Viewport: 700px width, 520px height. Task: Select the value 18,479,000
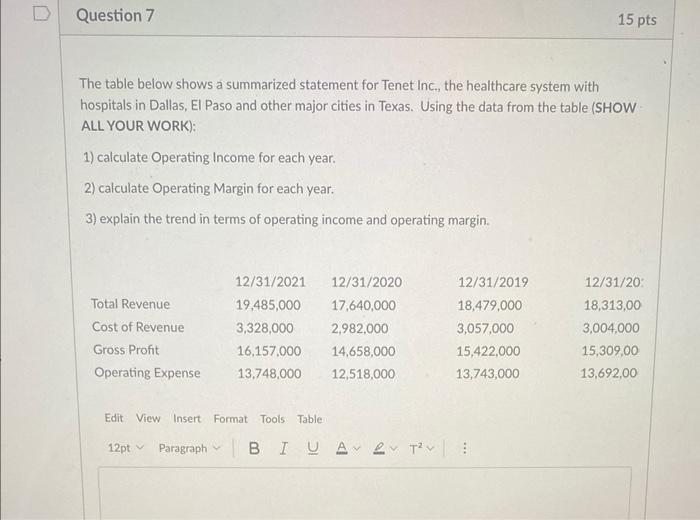pyautogui.click(x=490, y=305)
